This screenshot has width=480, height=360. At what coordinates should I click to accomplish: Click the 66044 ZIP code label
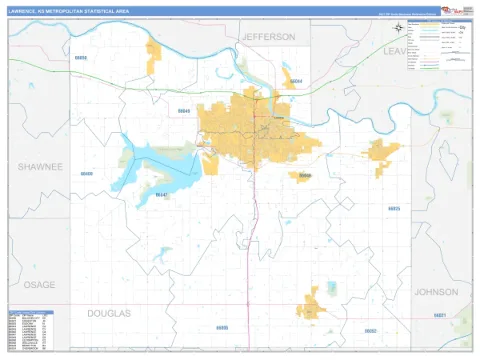[x=296, y=81]
